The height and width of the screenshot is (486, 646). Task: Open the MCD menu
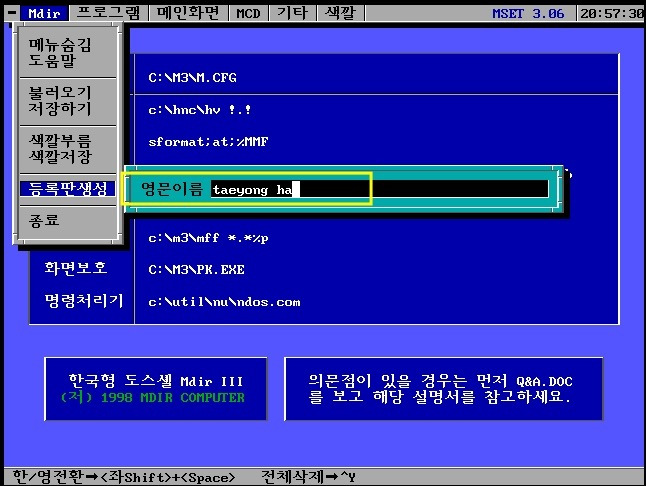248,13
